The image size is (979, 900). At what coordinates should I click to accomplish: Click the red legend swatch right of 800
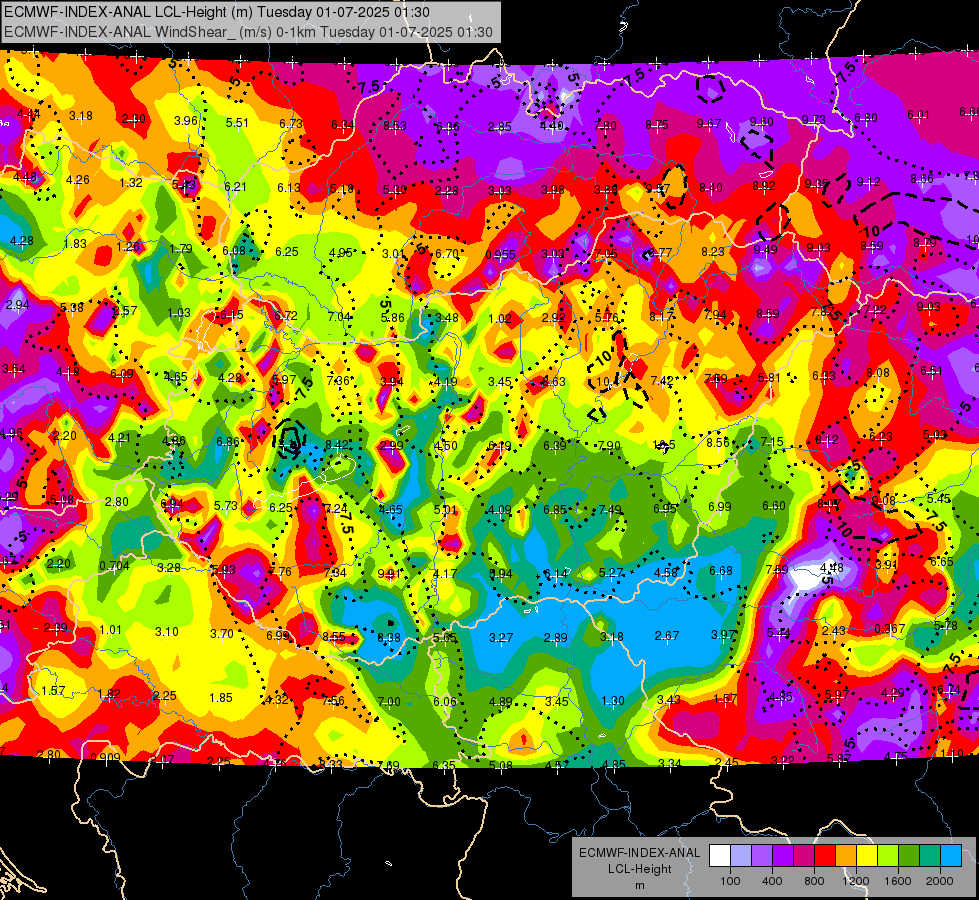[825, 856]
